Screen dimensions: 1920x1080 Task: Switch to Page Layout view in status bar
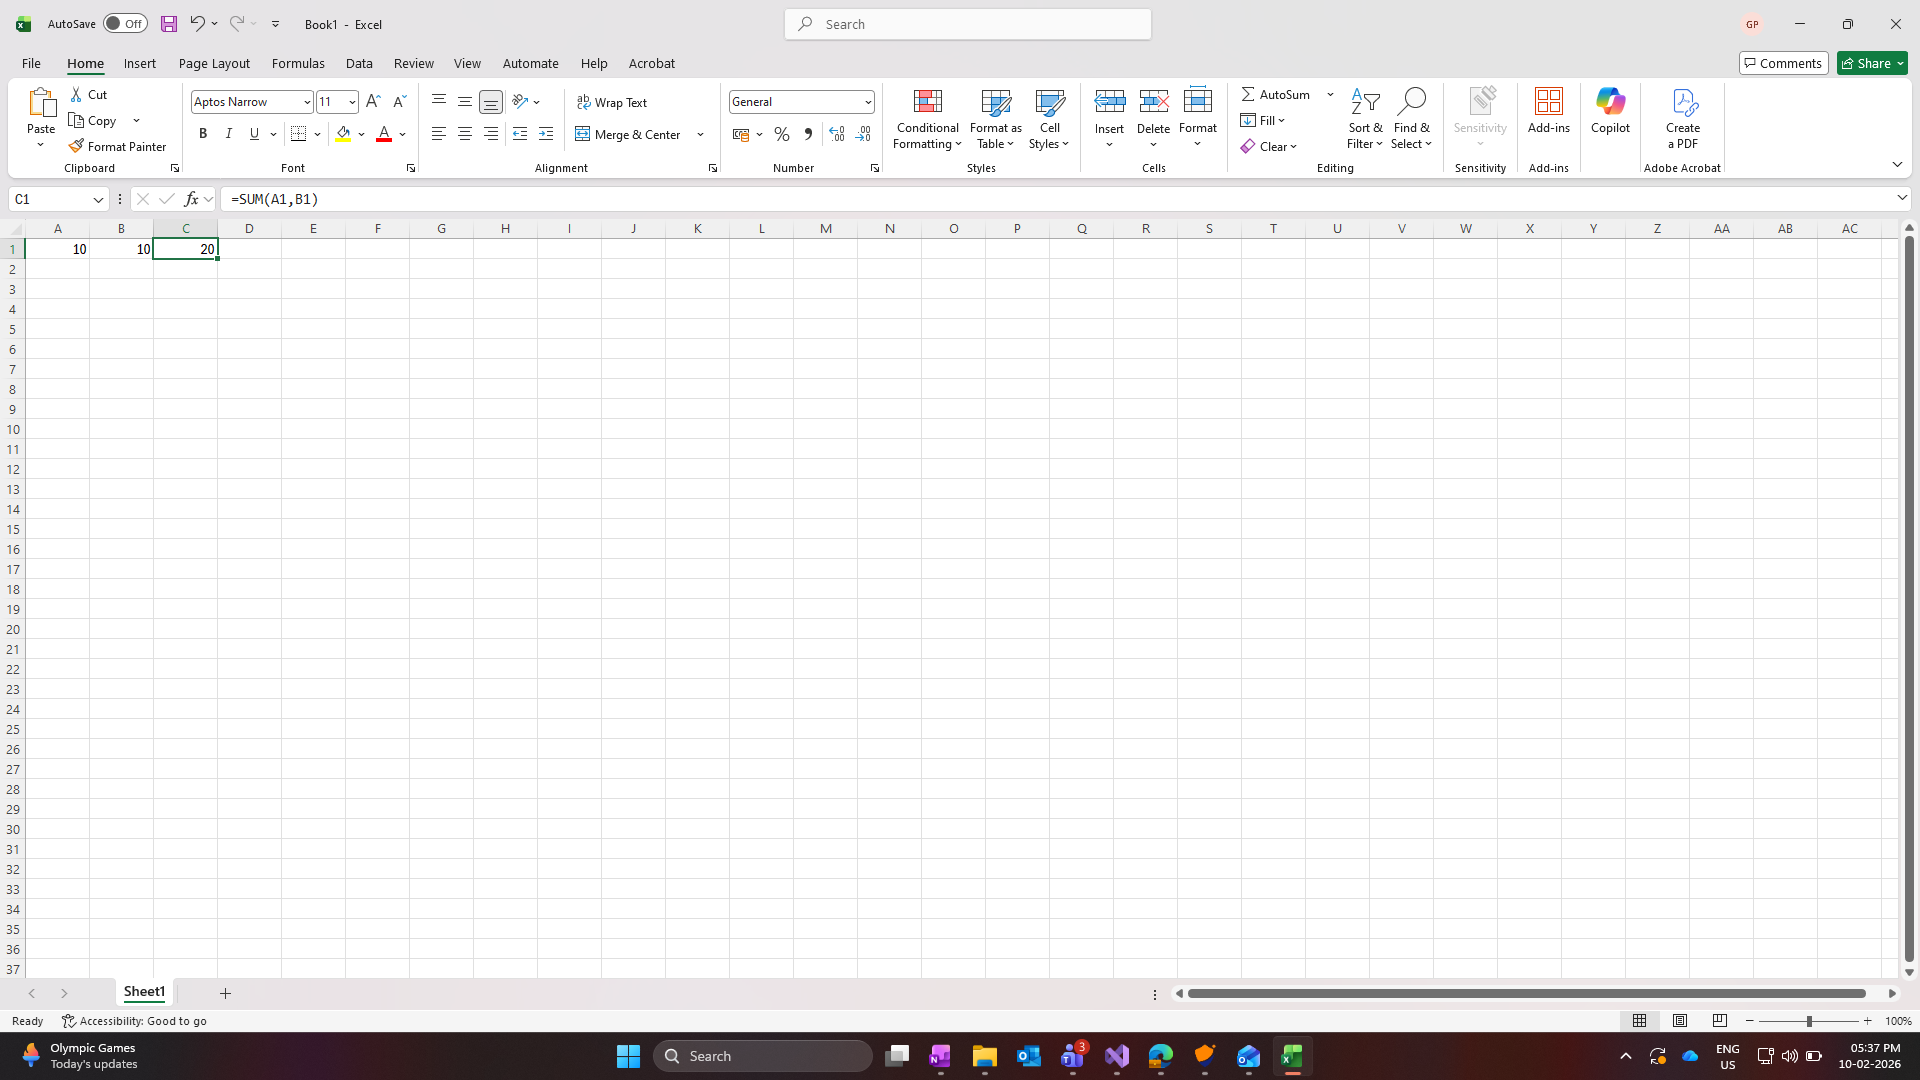coord(1679,1021)
